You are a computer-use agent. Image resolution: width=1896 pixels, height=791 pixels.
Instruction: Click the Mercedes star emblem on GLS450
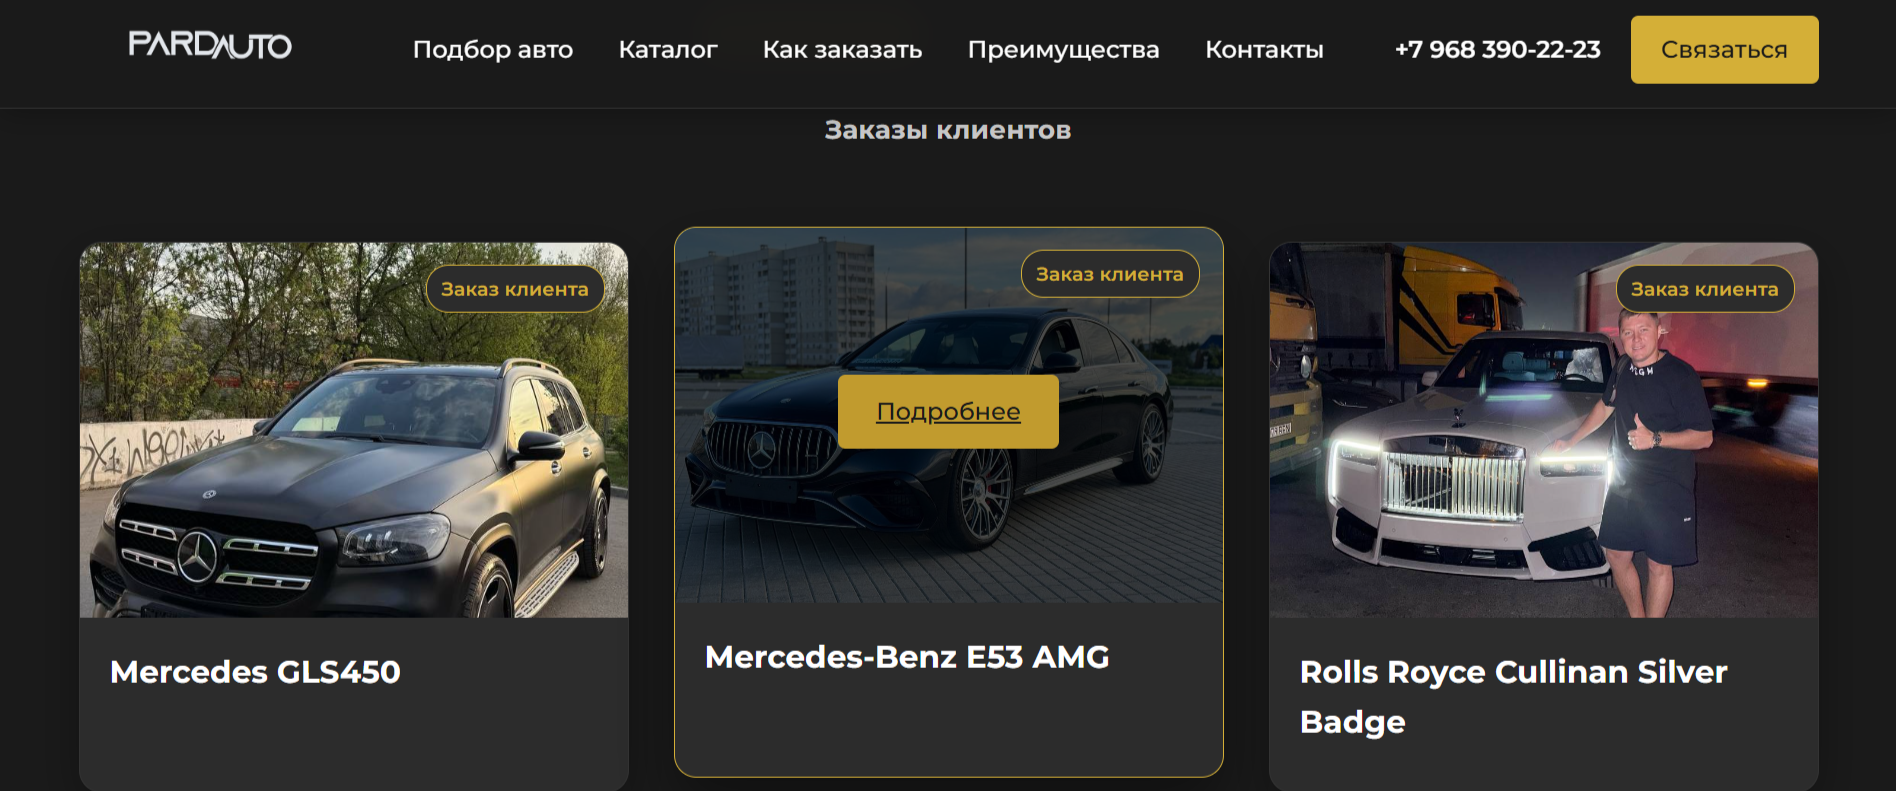(x=197, y=555)
